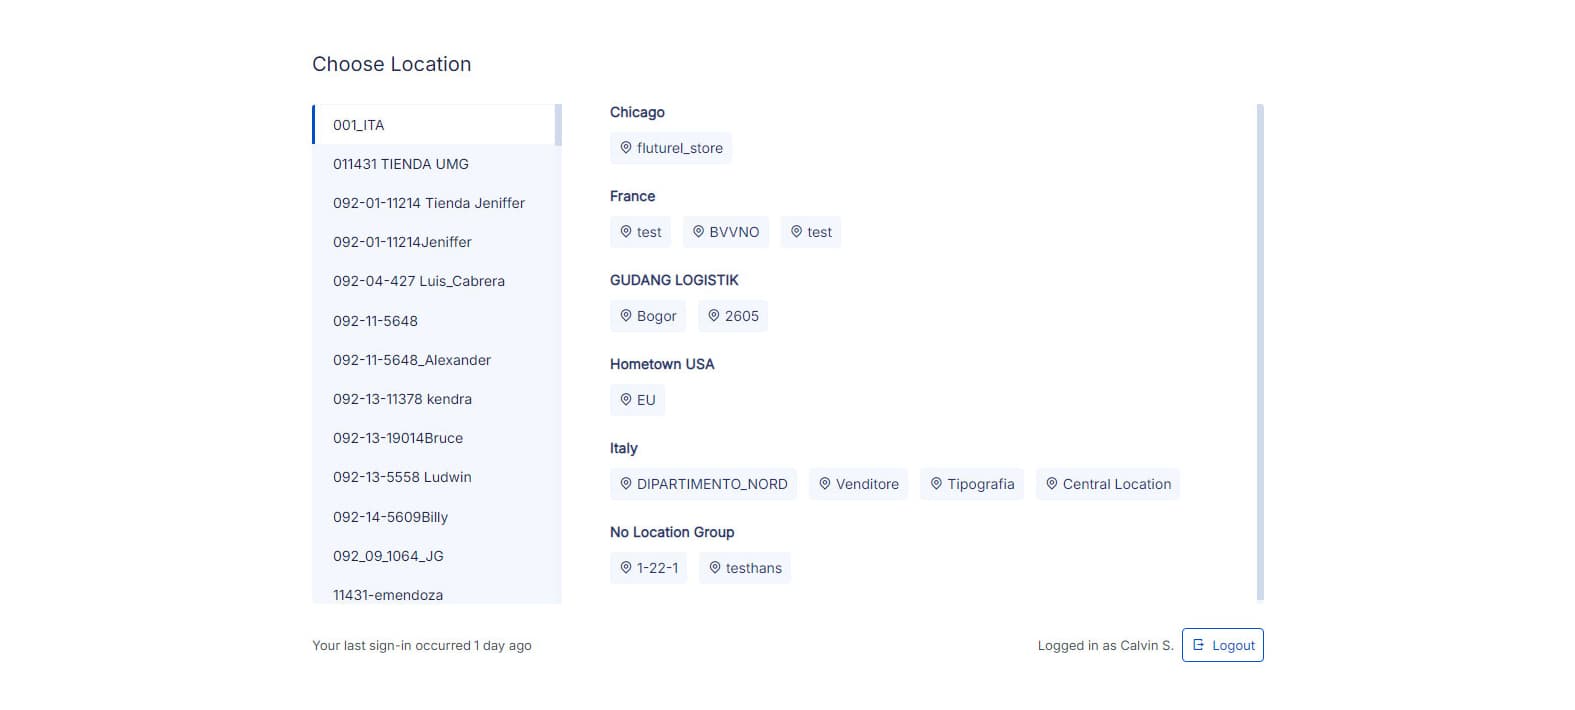Click the logout arrow icon

click(x=1198, y=645)
